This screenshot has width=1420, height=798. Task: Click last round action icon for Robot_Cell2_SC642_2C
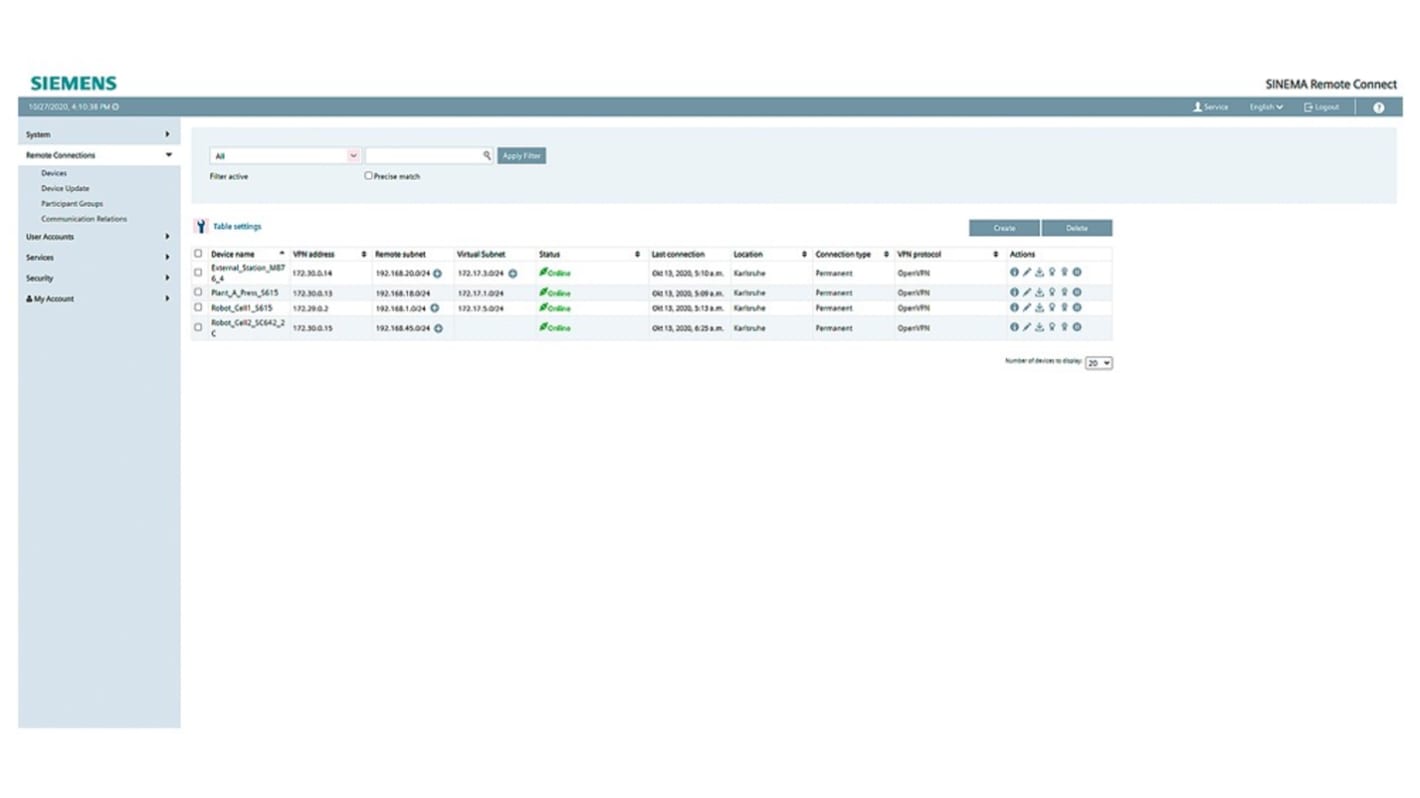[x=1077, y=327]
